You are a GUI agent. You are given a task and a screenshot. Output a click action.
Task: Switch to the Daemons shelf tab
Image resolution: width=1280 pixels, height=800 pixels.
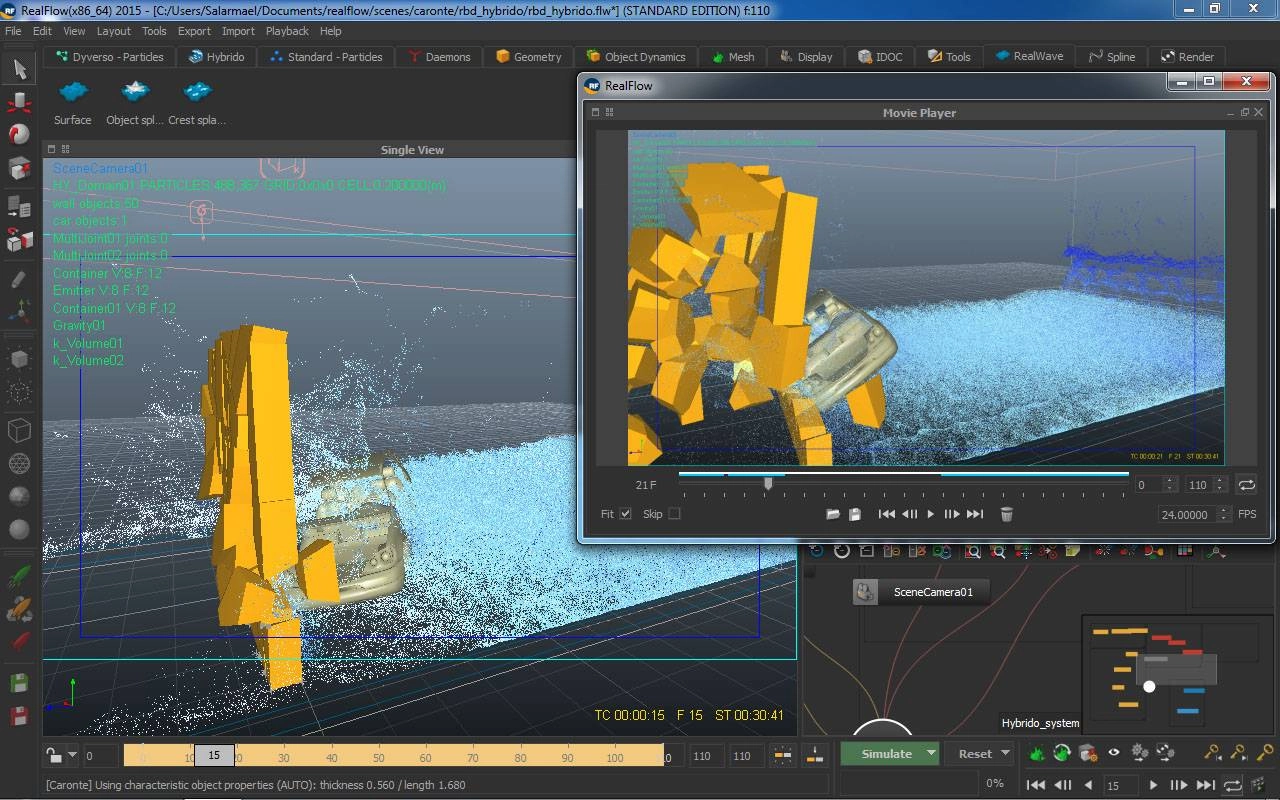[439, 57]
